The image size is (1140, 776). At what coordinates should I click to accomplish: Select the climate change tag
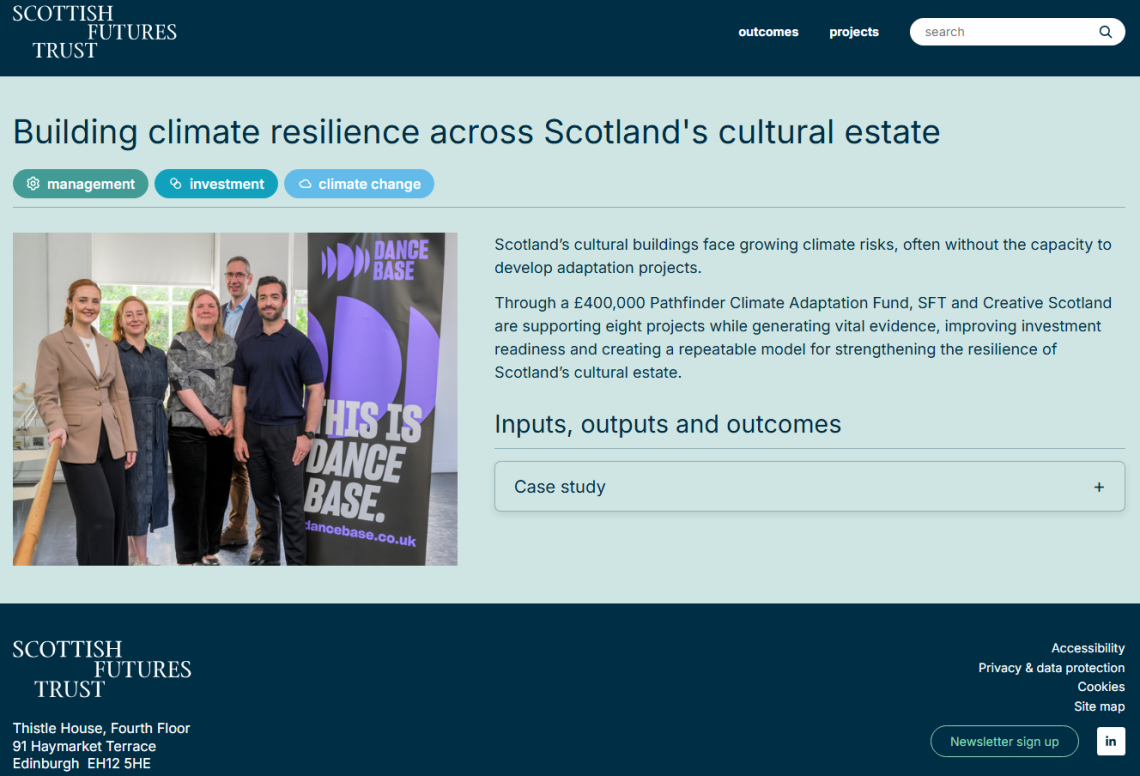point(359,184)
